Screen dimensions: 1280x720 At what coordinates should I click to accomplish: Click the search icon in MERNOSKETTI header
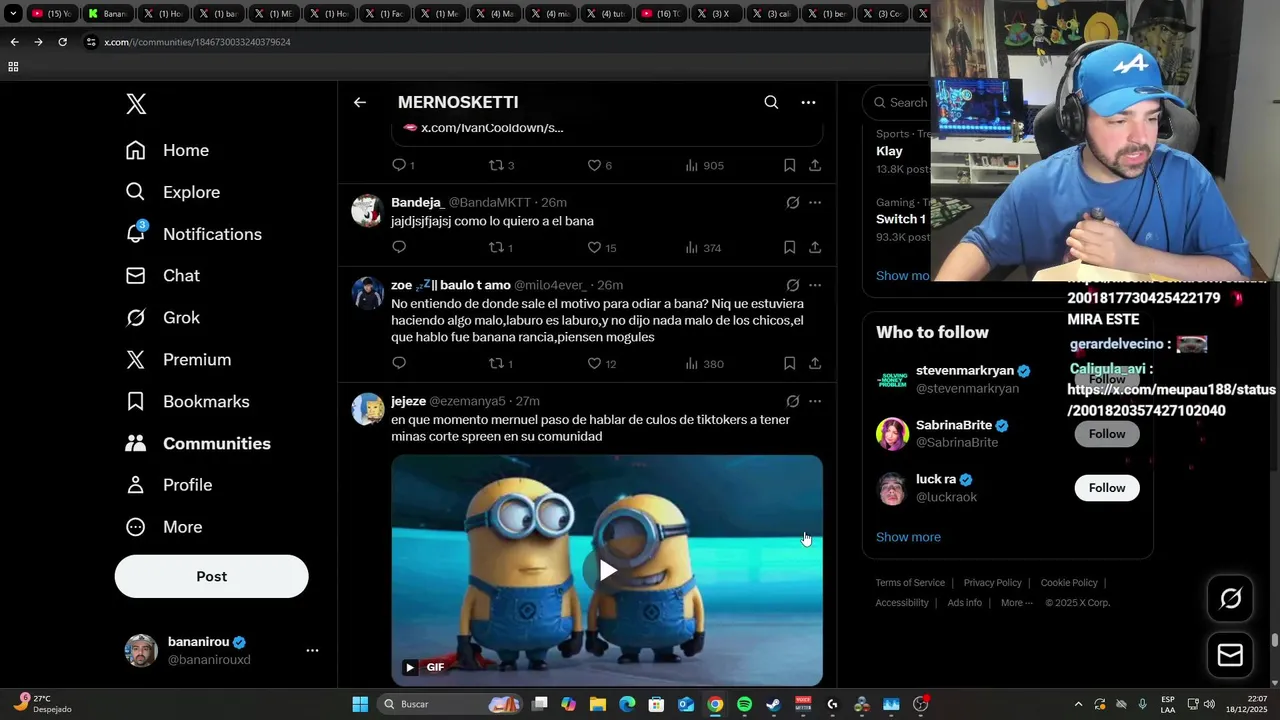pos(771,102)
